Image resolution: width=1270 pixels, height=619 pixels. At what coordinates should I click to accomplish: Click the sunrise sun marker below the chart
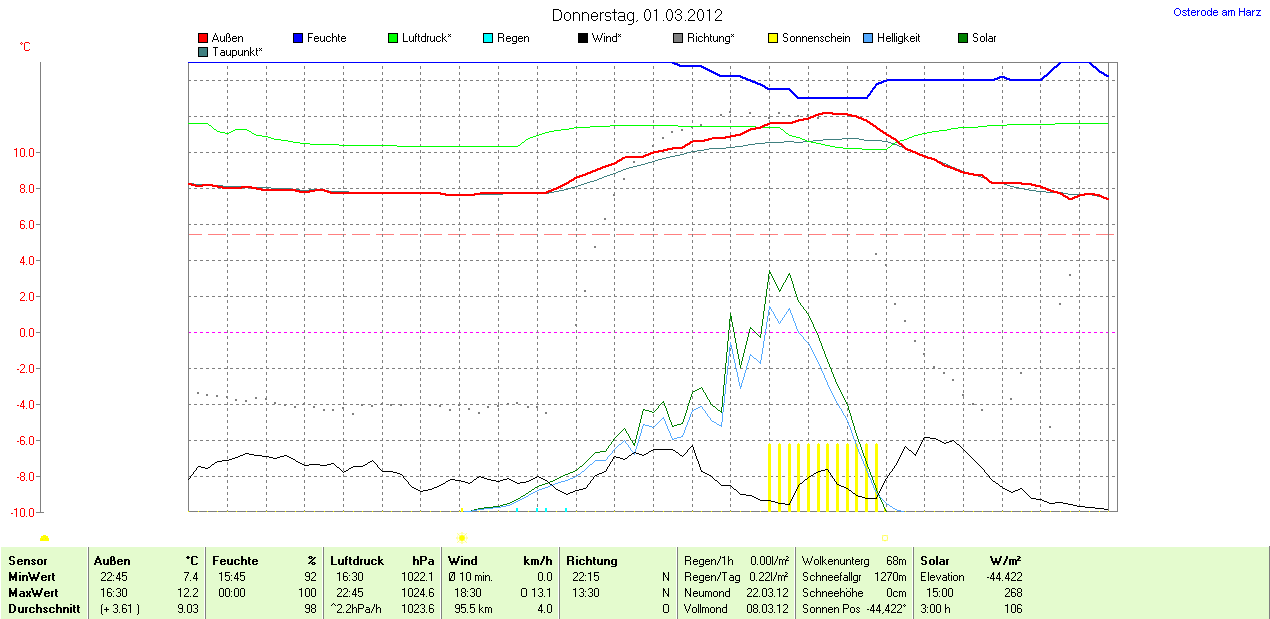[462, 538]
